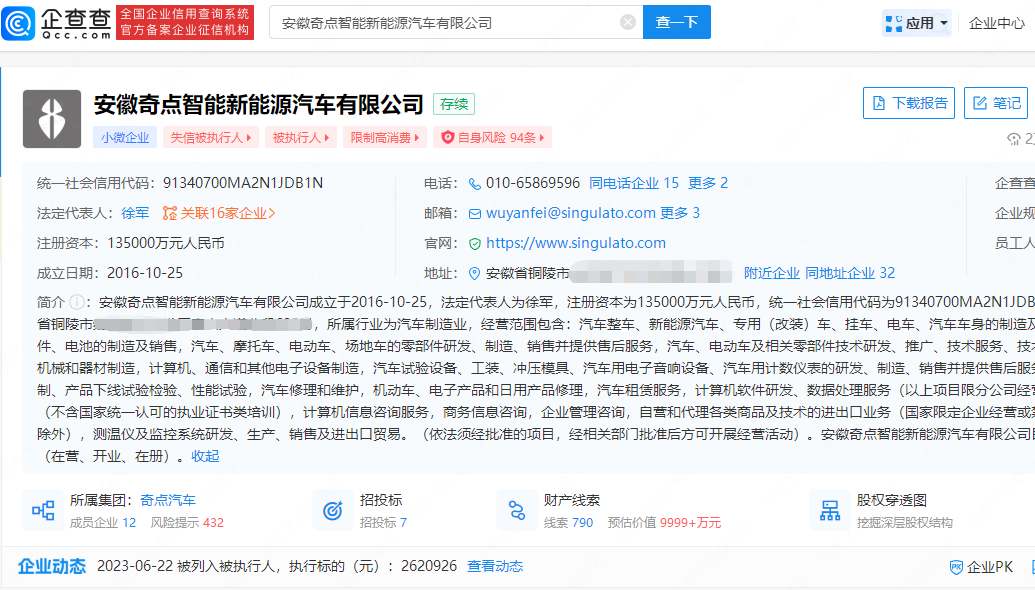Open the 奇点汽车 group link
Viewport: 1035px width, 590px height.
[x=168, y=500]
